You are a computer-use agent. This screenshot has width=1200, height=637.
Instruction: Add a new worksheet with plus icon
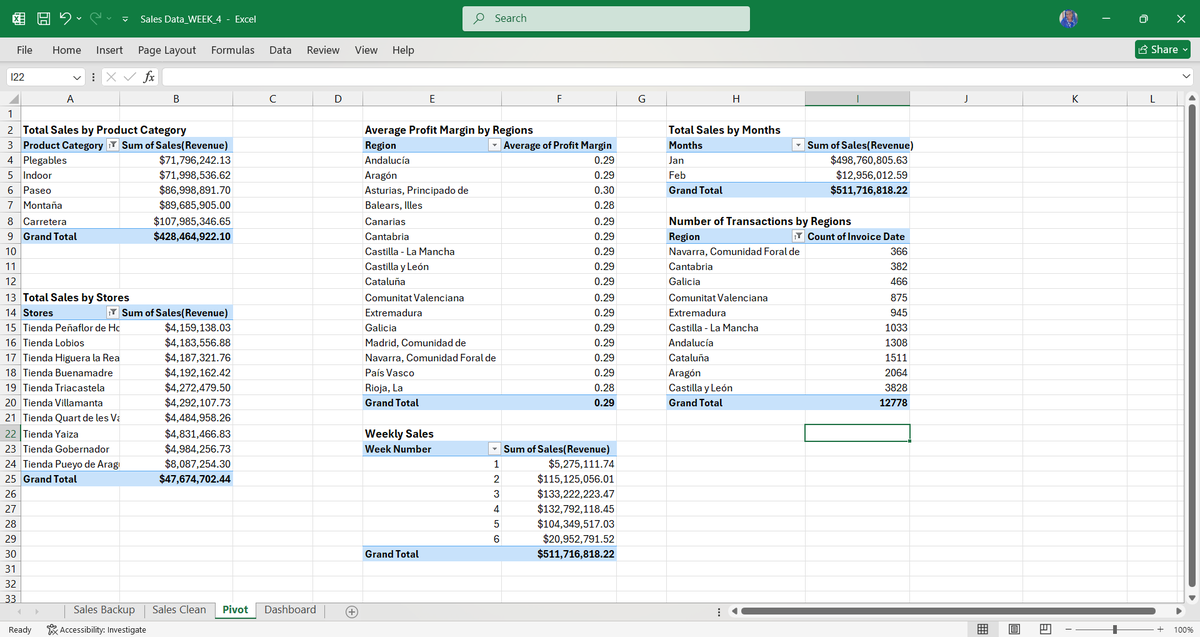tap(351, 610)
